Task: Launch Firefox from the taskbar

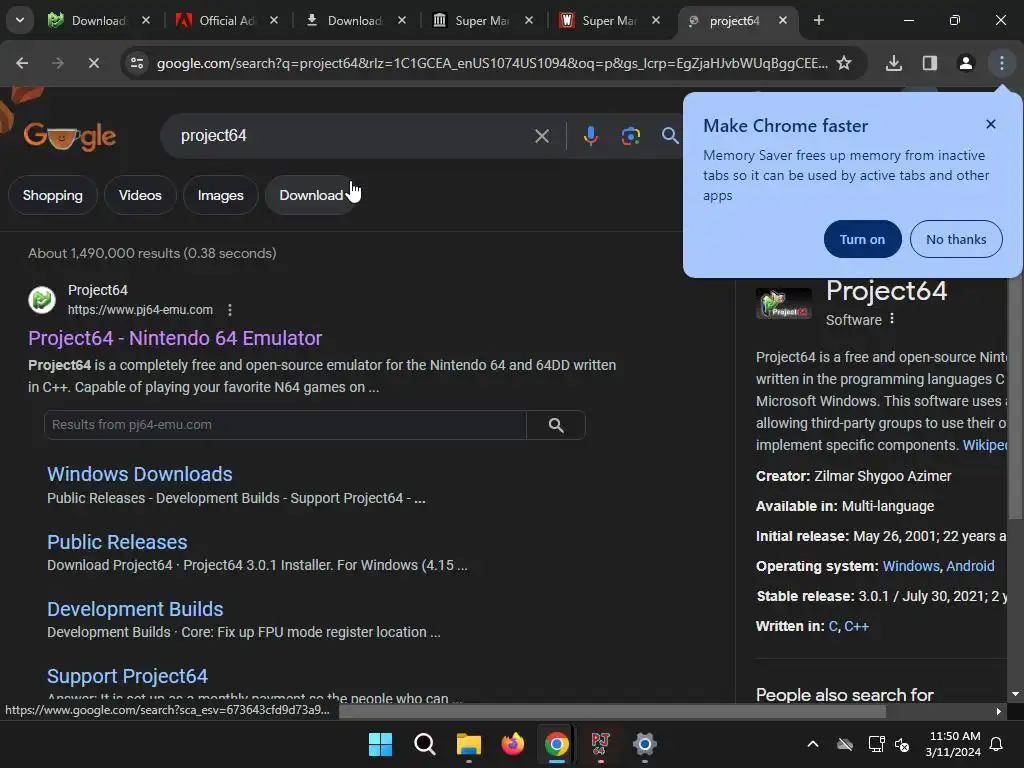Action: (x=513, y=744)
